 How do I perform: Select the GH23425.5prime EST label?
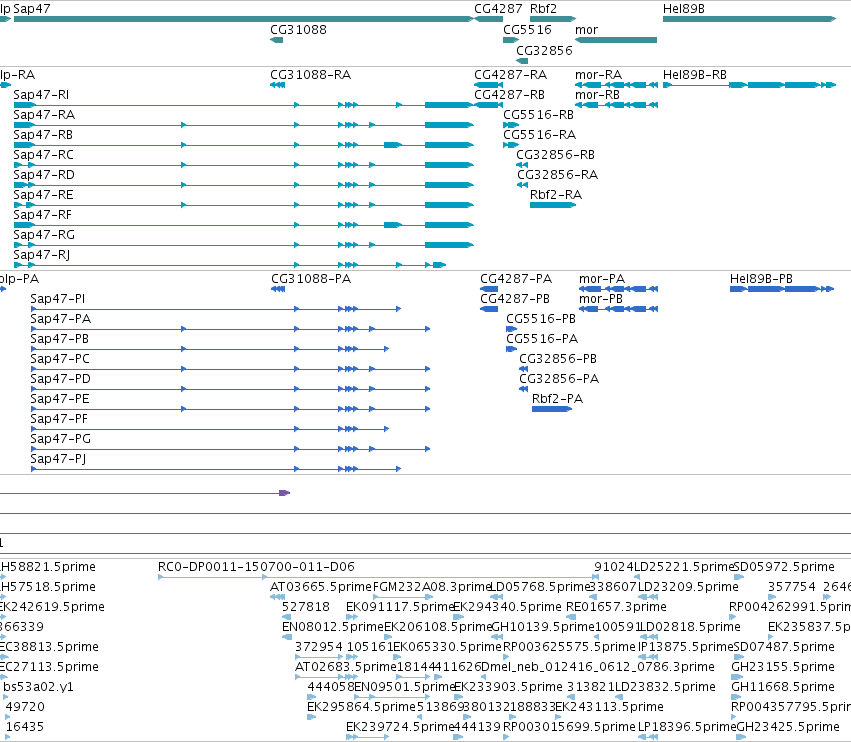(x=788, y=727)
